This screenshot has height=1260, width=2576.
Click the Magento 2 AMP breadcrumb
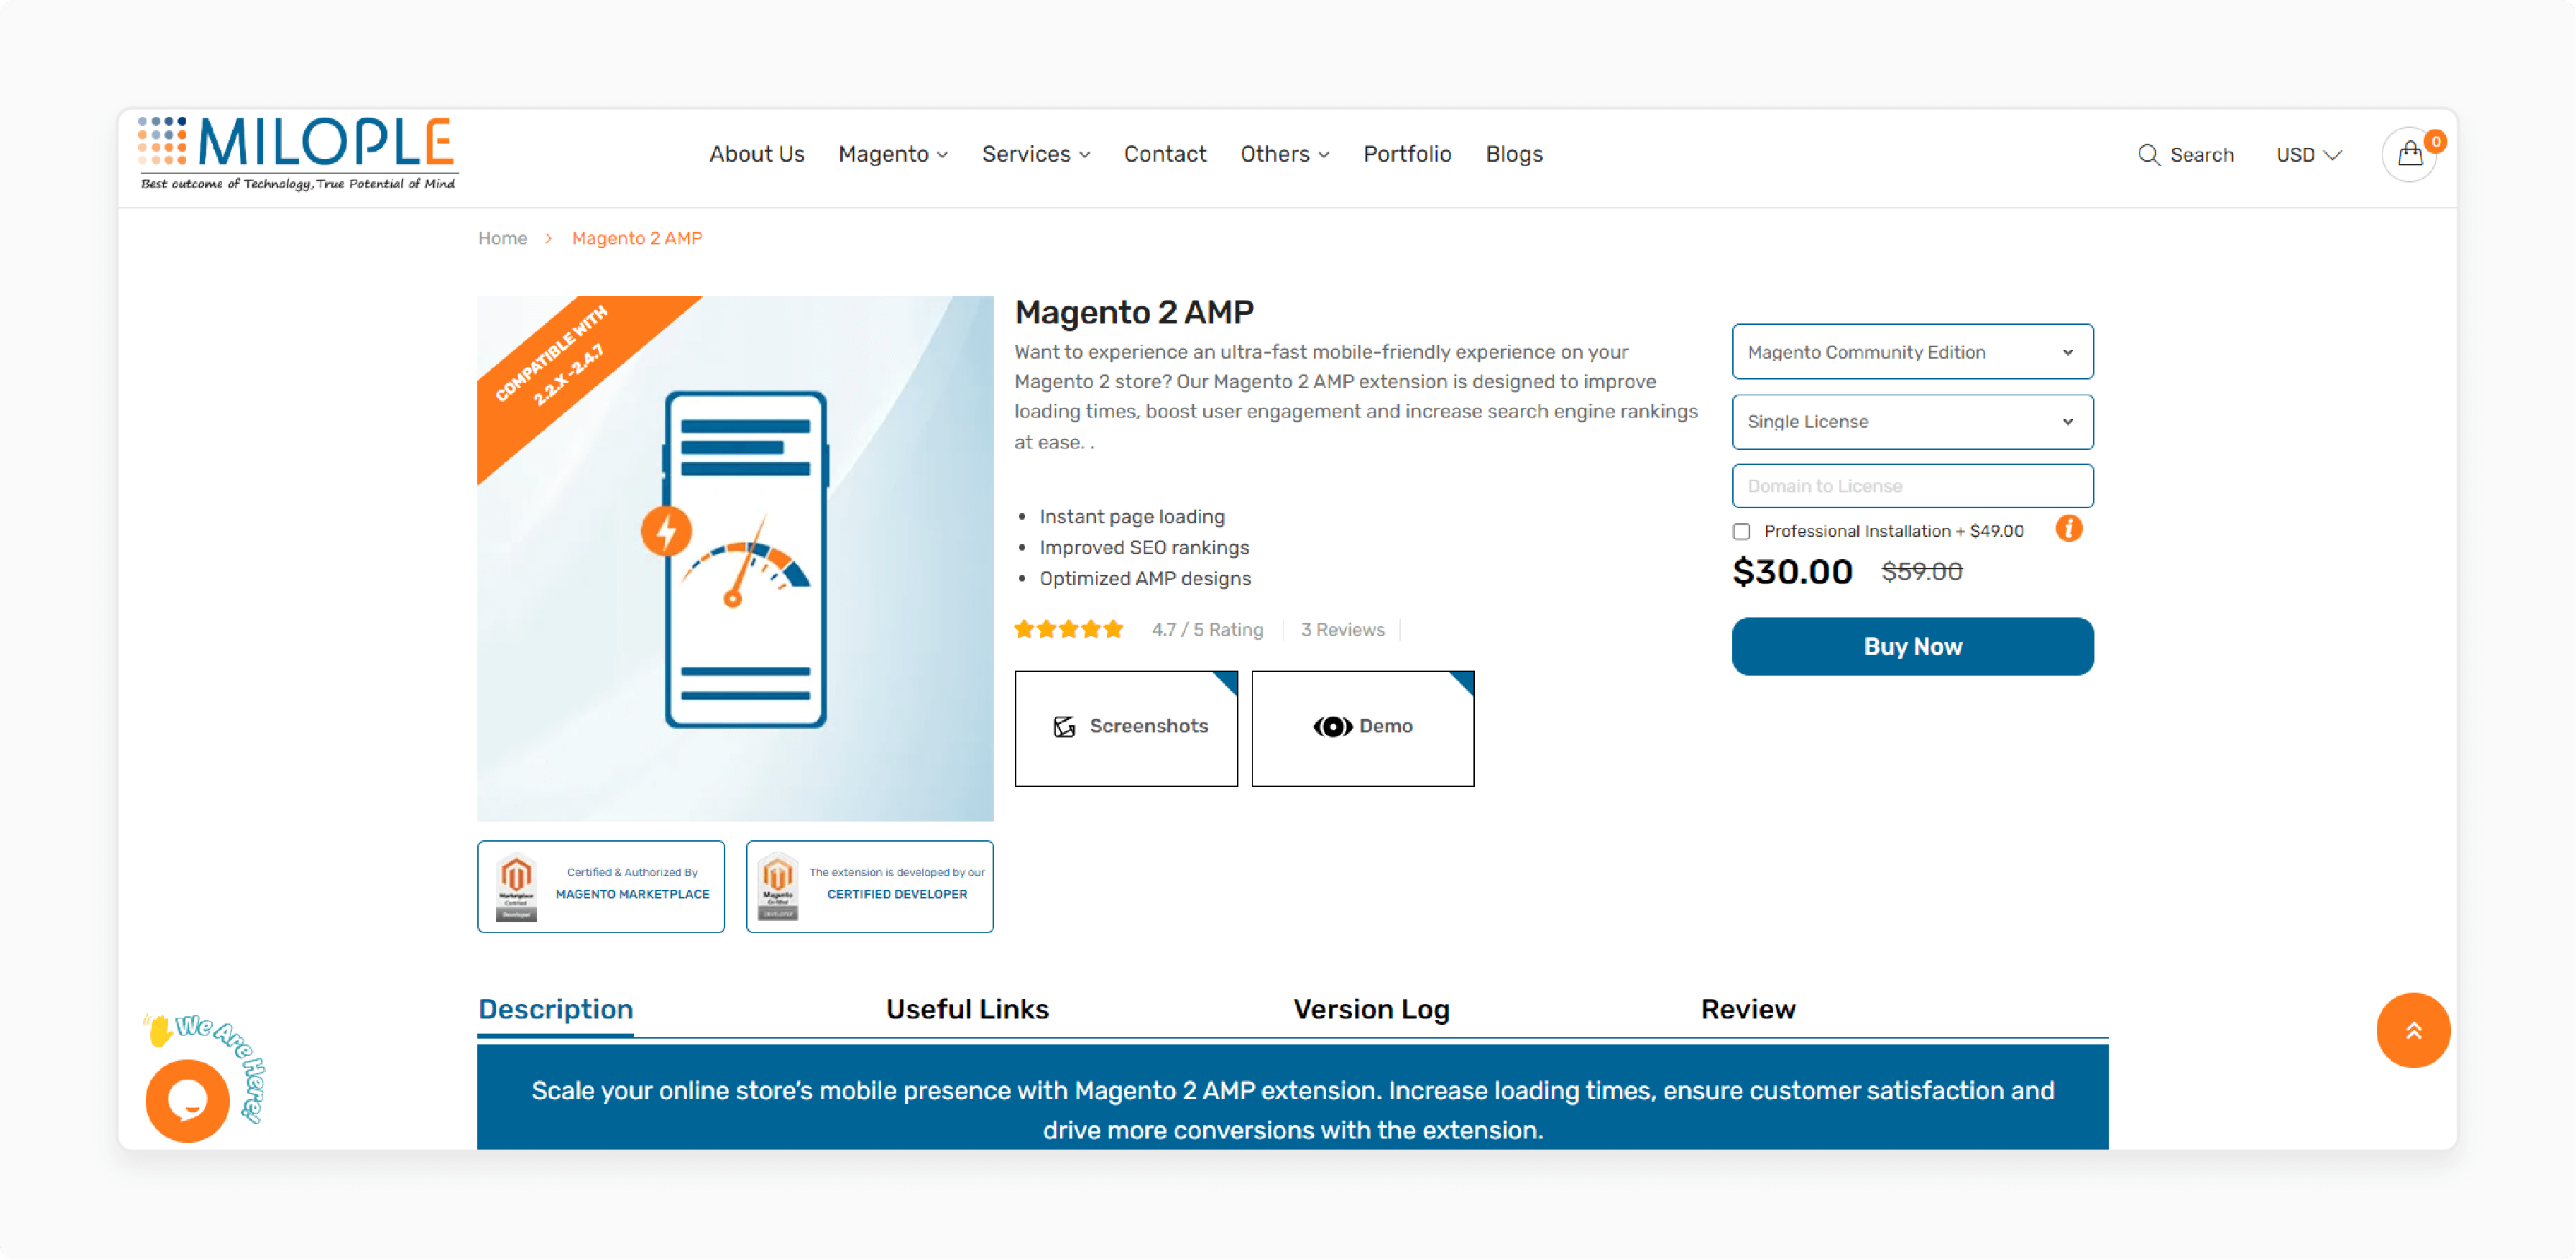(x=636, y=238)
